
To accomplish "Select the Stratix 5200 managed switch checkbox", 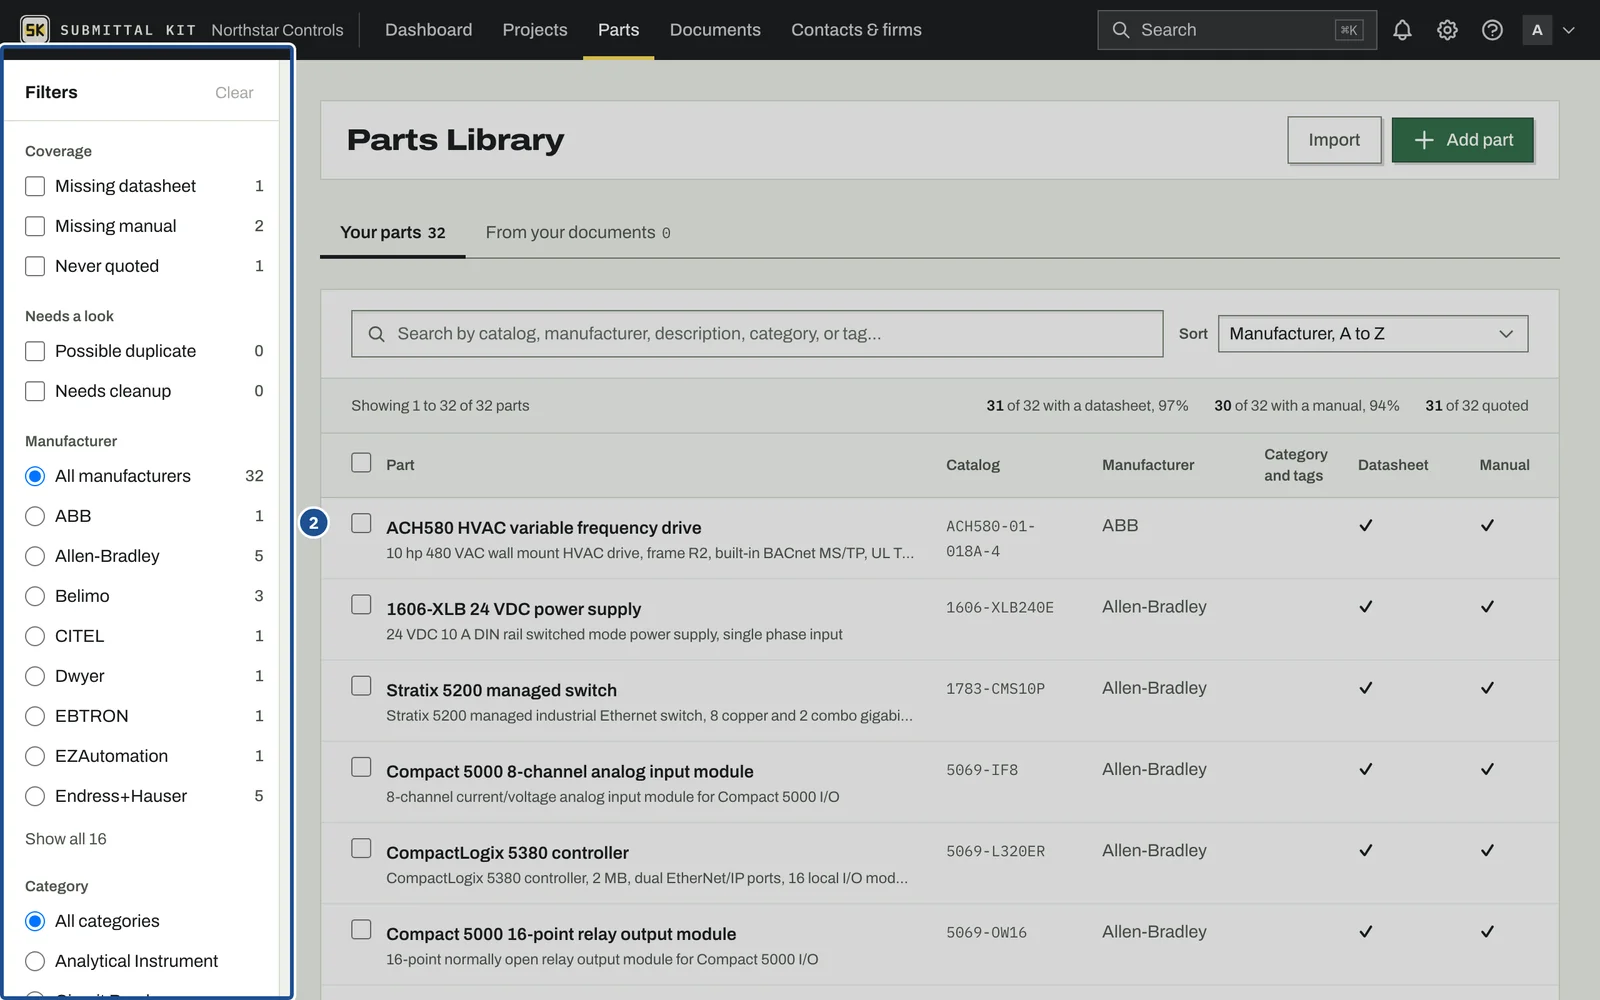I will click(x=361, y=685).
